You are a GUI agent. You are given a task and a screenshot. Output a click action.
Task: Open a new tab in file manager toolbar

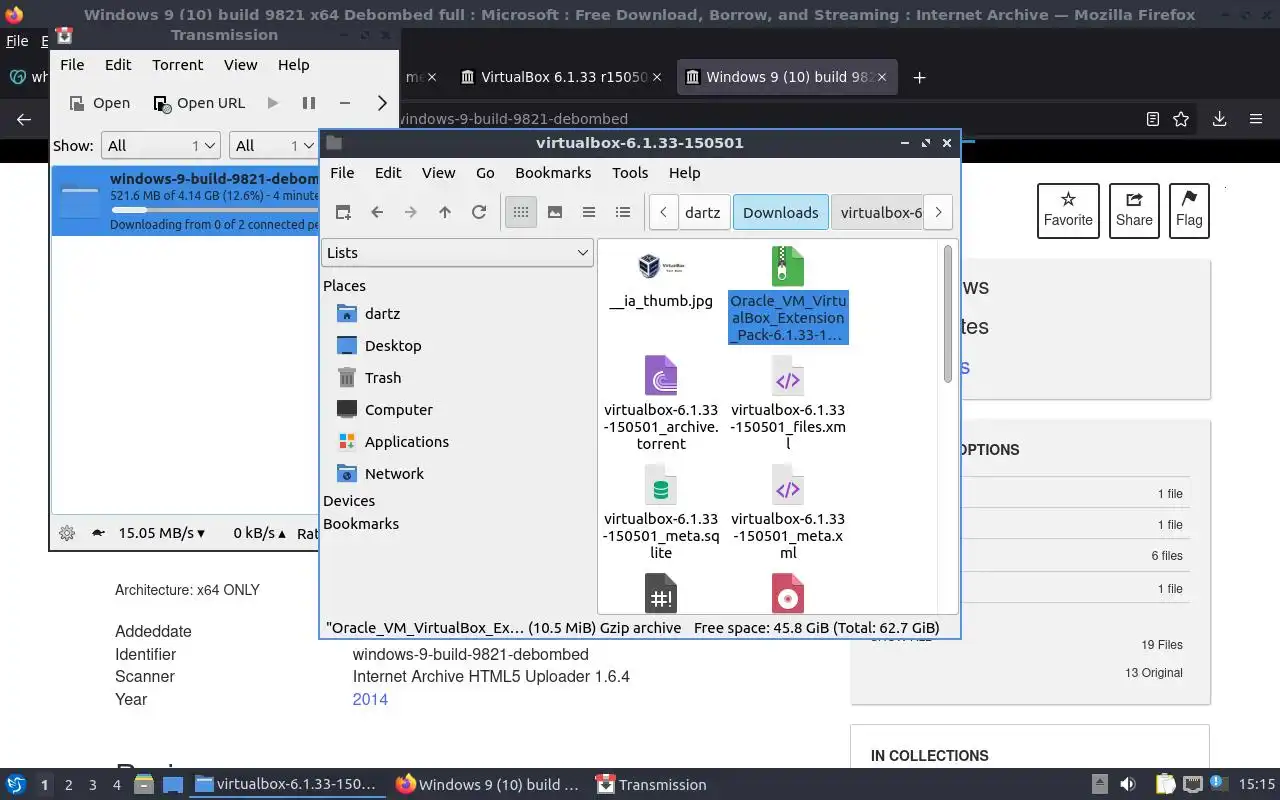343,212
